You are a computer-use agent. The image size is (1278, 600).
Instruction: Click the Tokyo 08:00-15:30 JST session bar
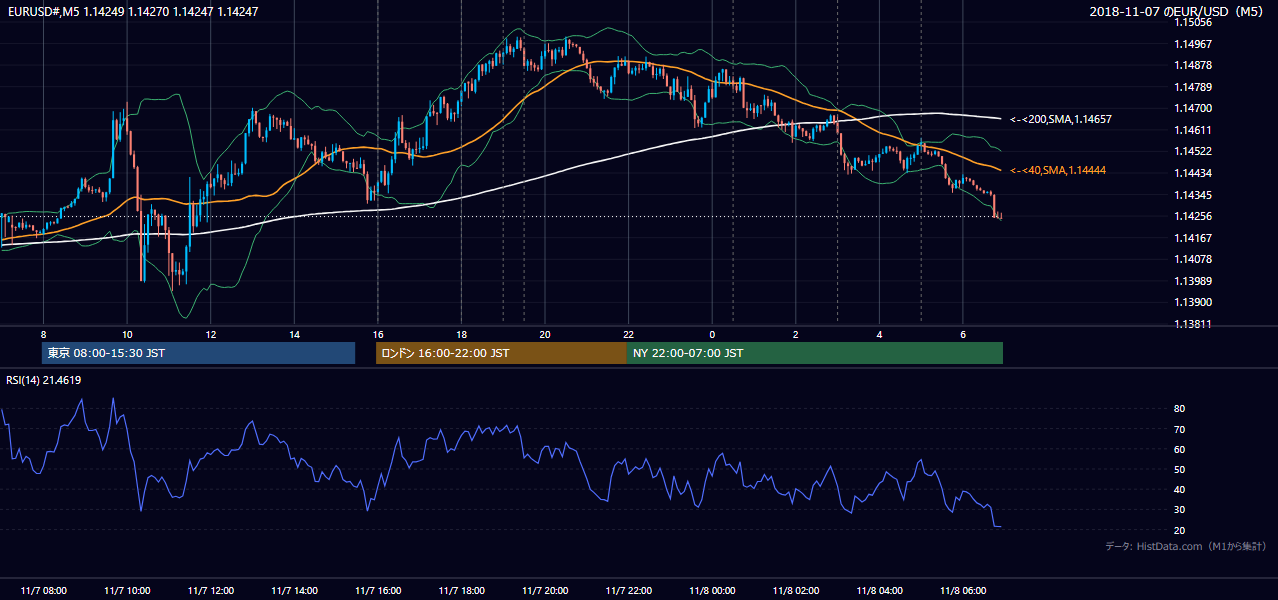[x=198, y=353]
